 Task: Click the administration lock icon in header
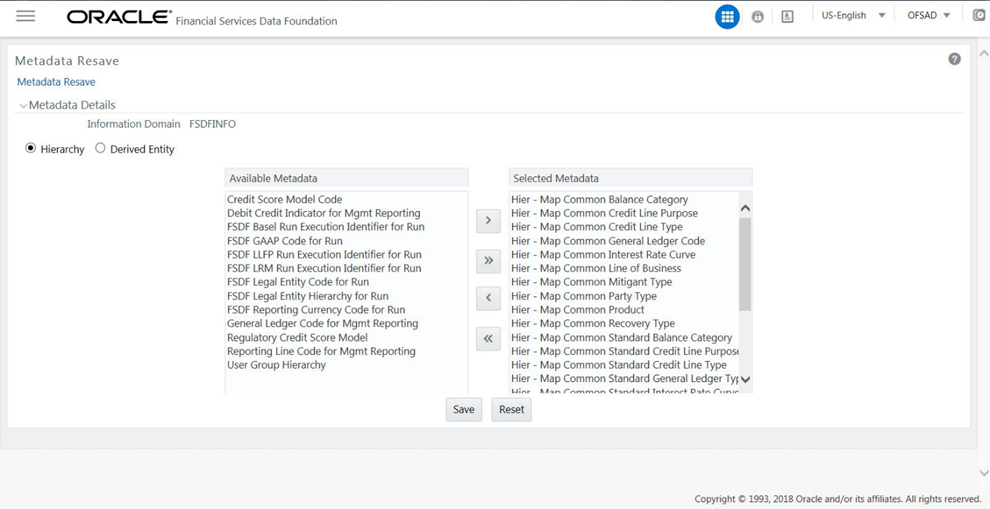click(x=757, y=16)
